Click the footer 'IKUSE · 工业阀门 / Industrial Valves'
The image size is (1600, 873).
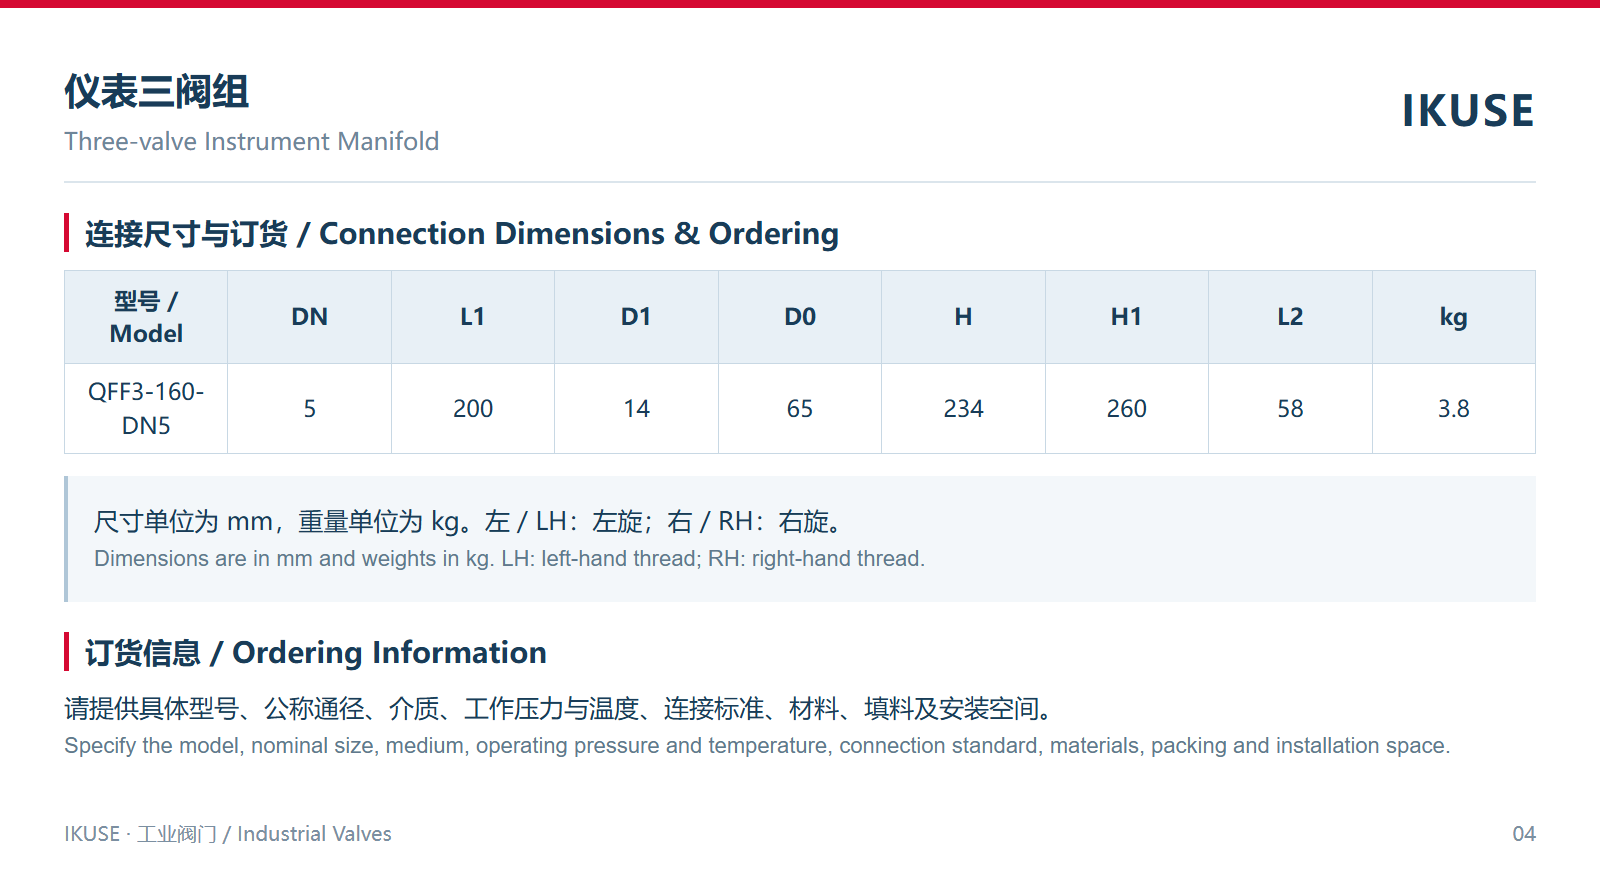[228, 834]
